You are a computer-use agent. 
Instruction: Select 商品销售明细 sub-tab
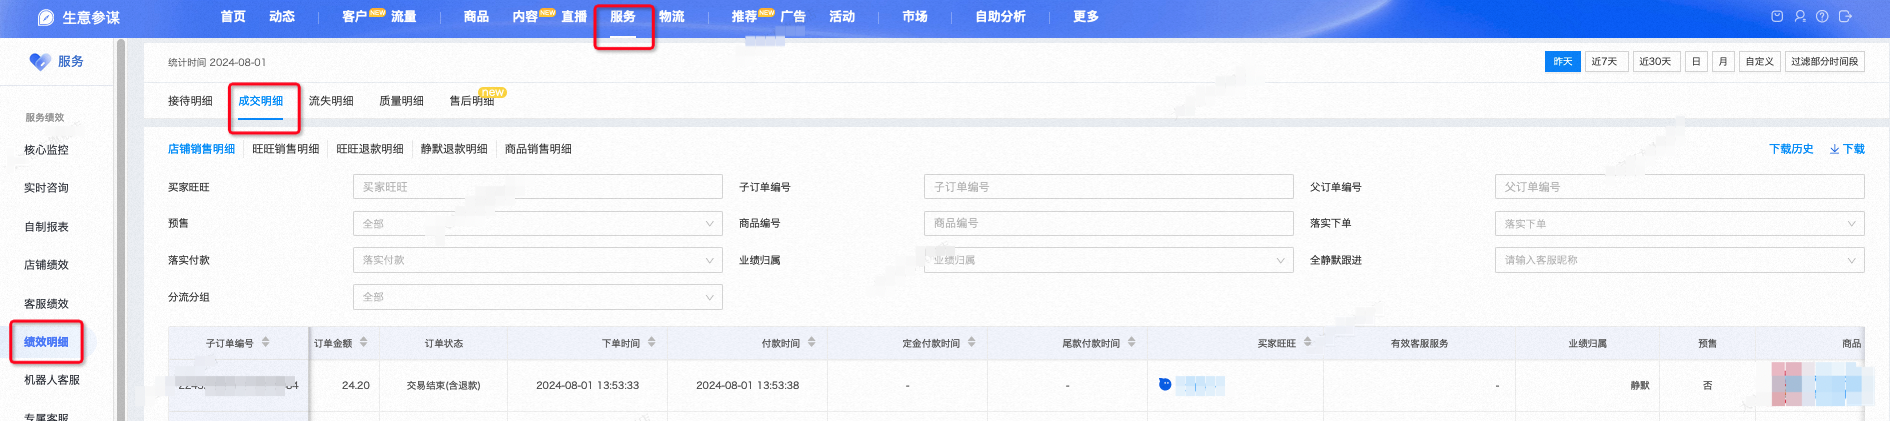tap(538, 149)
